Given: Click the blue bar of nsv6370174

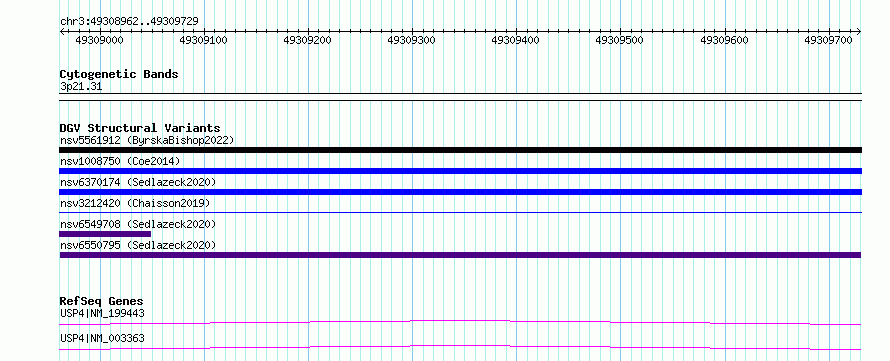Looking at the screenshot, I should tap(460, 192).
